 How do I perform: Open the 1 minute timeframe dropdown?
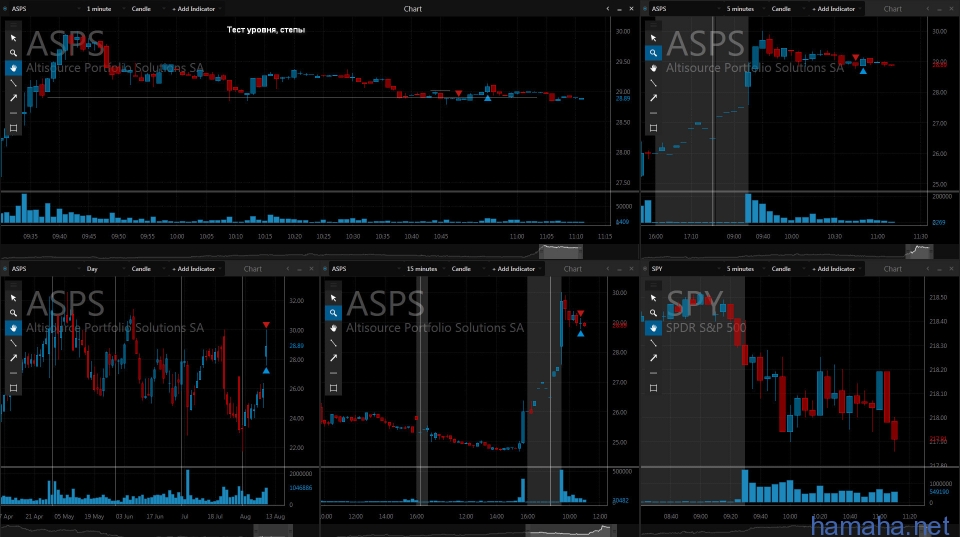click(x=103, y=9)
